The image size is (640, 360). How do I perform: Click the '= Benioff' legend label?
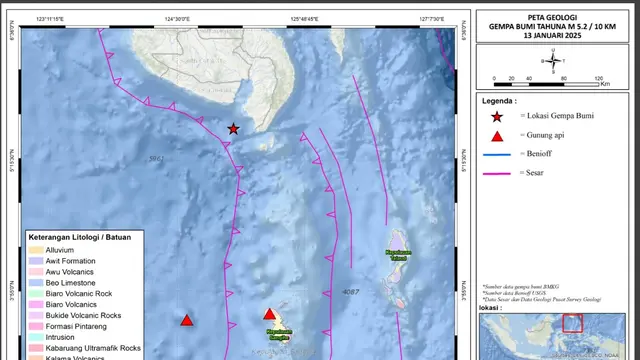536,154
